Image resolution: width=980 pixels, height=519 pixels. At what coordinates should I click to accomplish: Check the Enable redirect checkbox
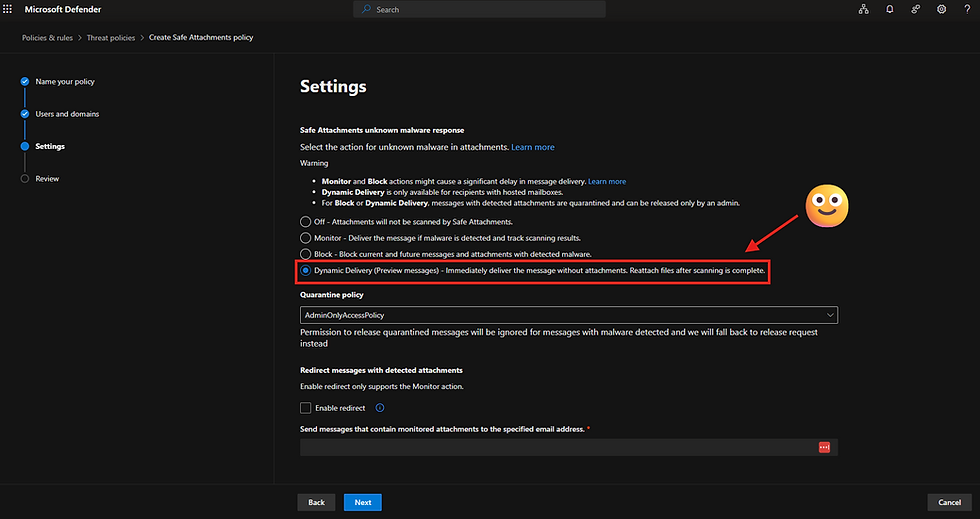tap(306, 408)
